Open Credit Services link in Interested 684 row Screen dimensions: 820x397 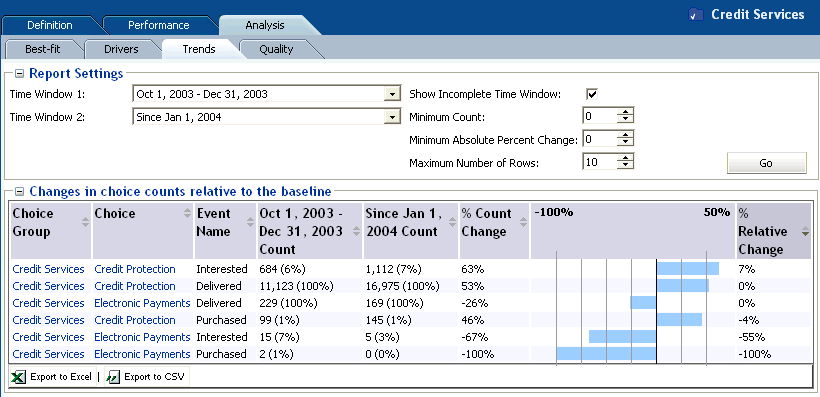(x=48, y=269)
